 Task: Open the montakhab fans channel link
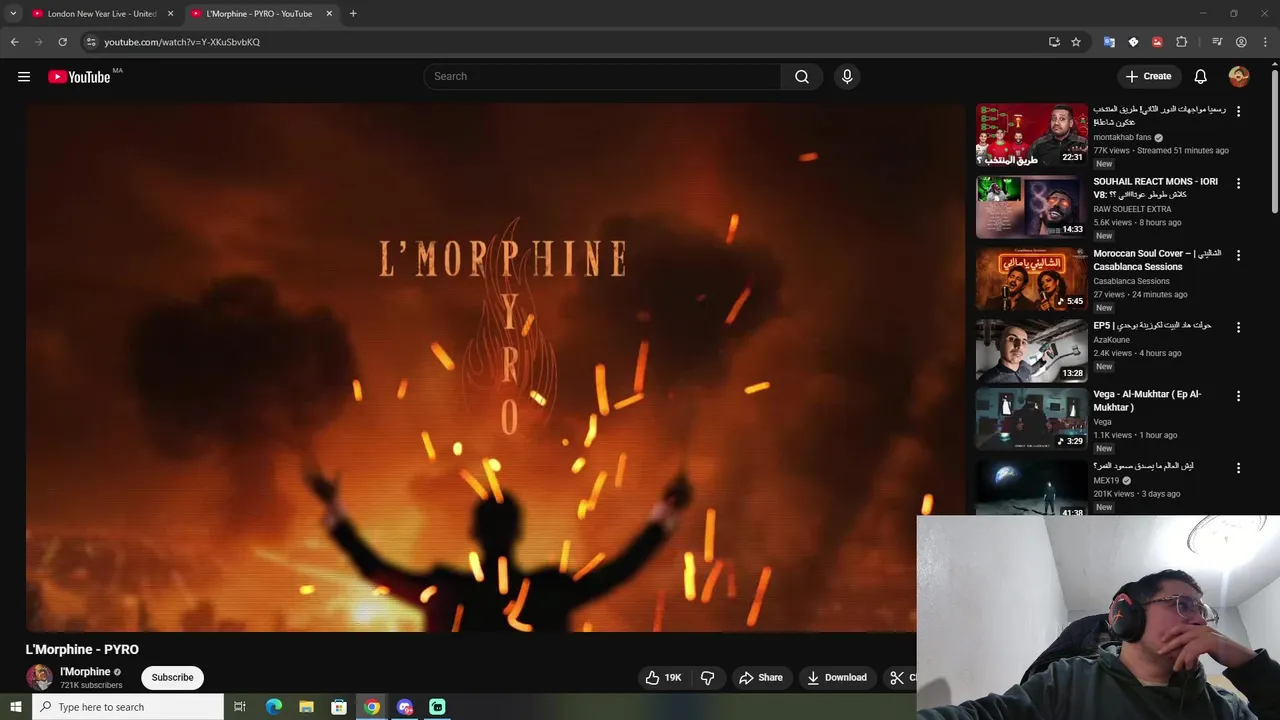[1122, 138]
